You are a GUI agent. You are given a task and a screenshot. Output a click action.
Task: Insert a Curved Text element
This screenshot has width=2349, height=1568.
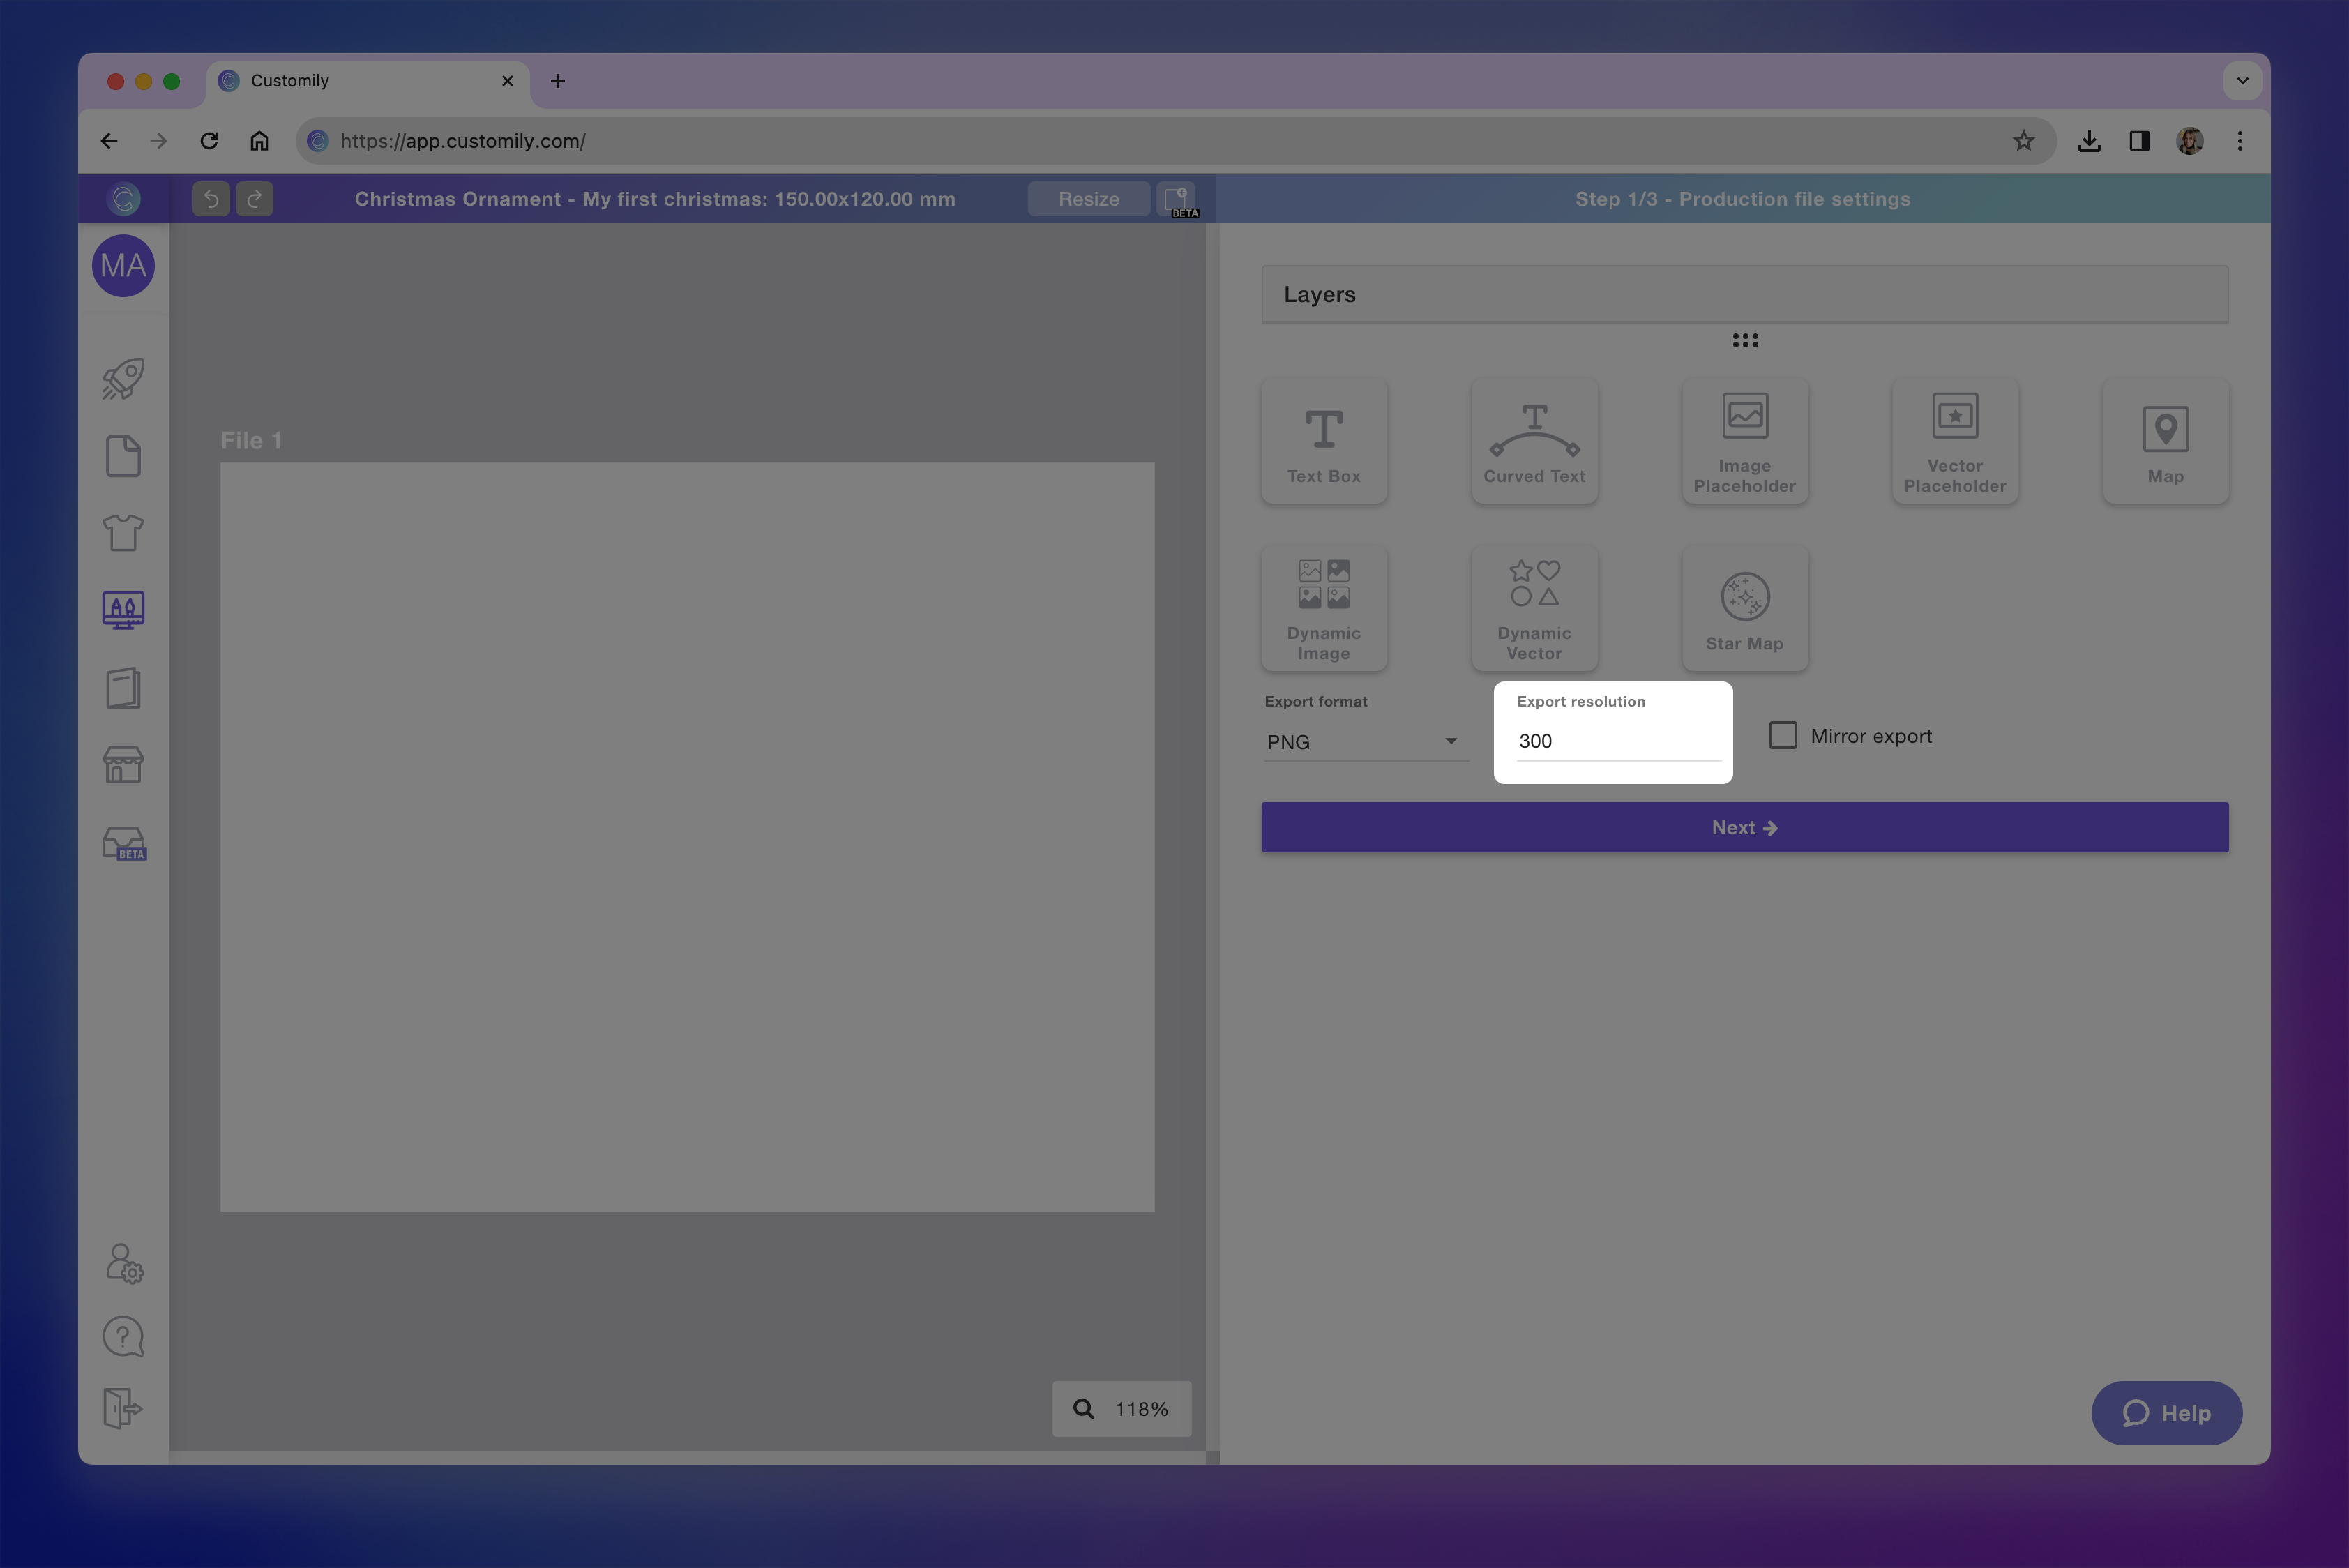coord(1534,440)
